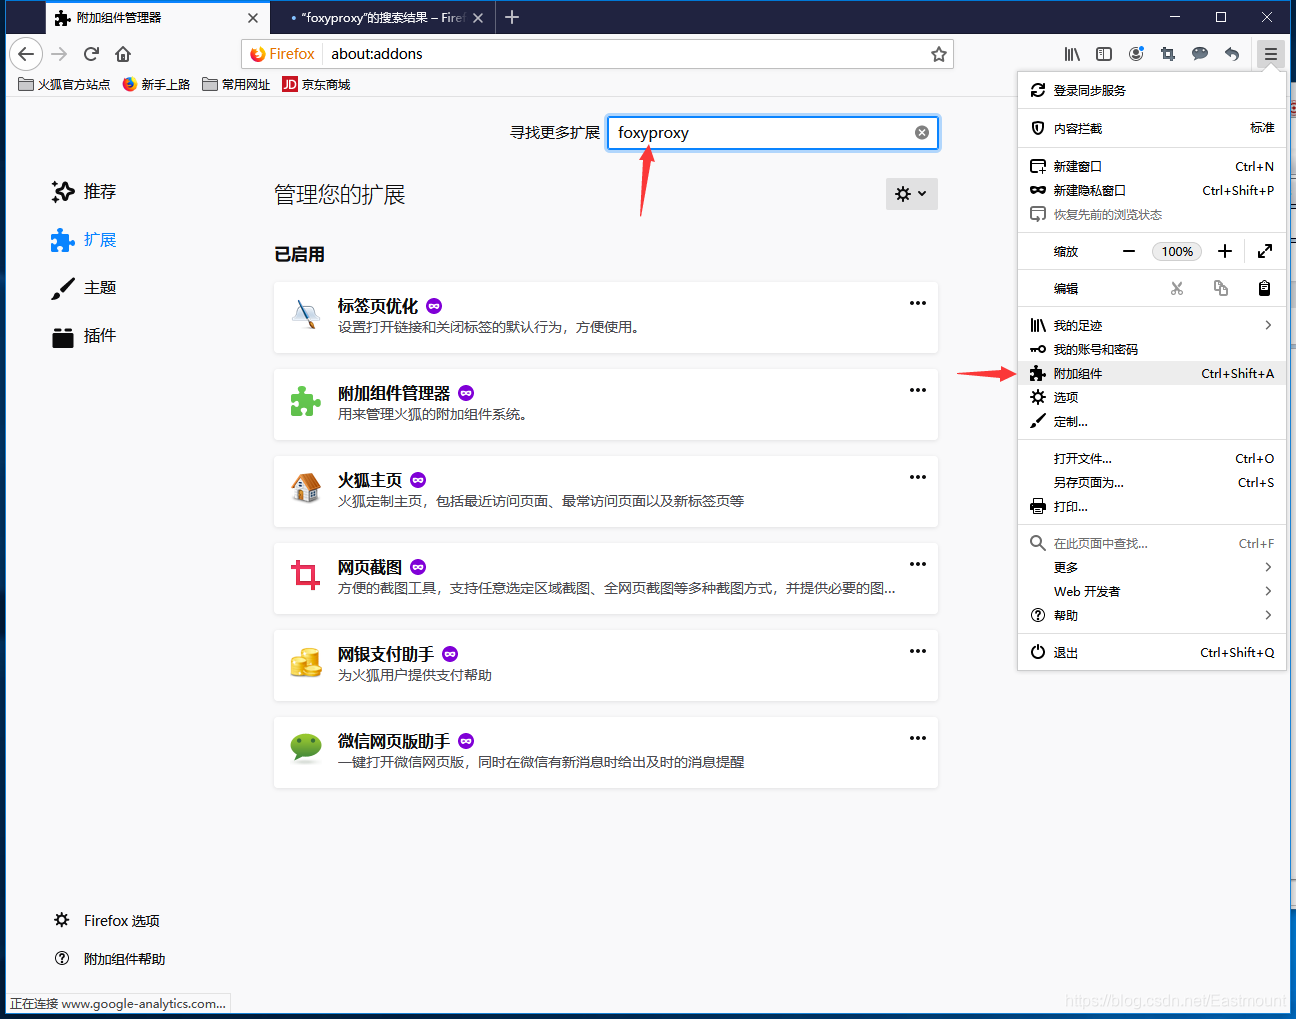
Task: Switch to 推荐 sidebar category
Action: pos(84,191)
